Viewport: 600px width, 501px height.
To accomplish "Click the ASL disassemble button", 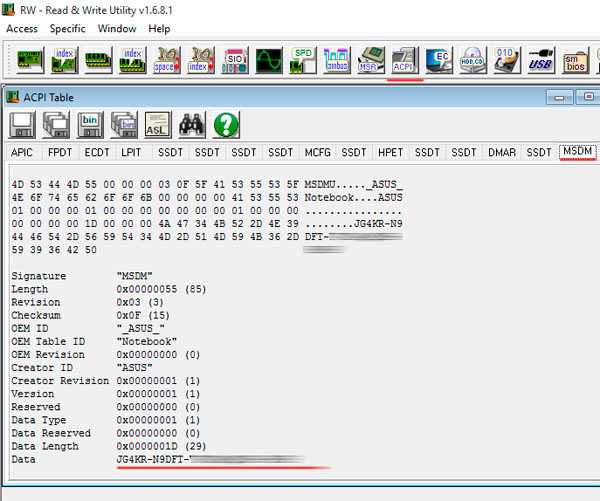I will (x=158, y=124).
